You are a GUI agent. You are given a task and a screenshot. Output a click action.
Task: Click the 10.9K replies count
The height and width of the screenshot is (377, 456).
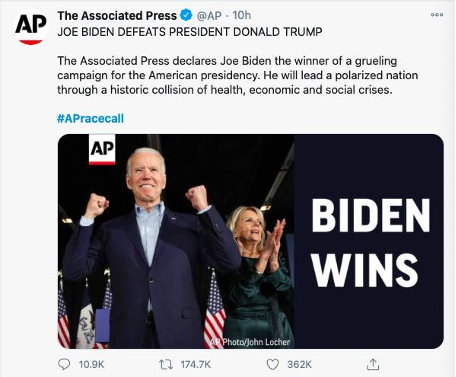(x=92, y=364)
